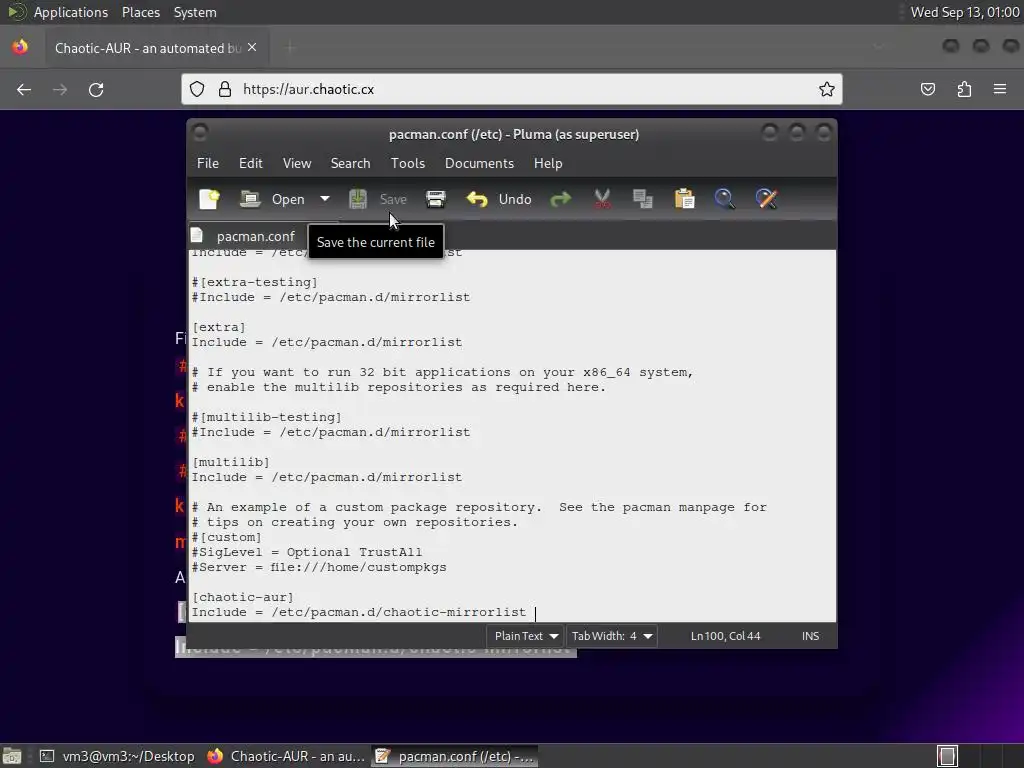Select the Chaotic-AUR Firefox tab
The height and width of the screenshot is (768, 1024).
[156, 48]
